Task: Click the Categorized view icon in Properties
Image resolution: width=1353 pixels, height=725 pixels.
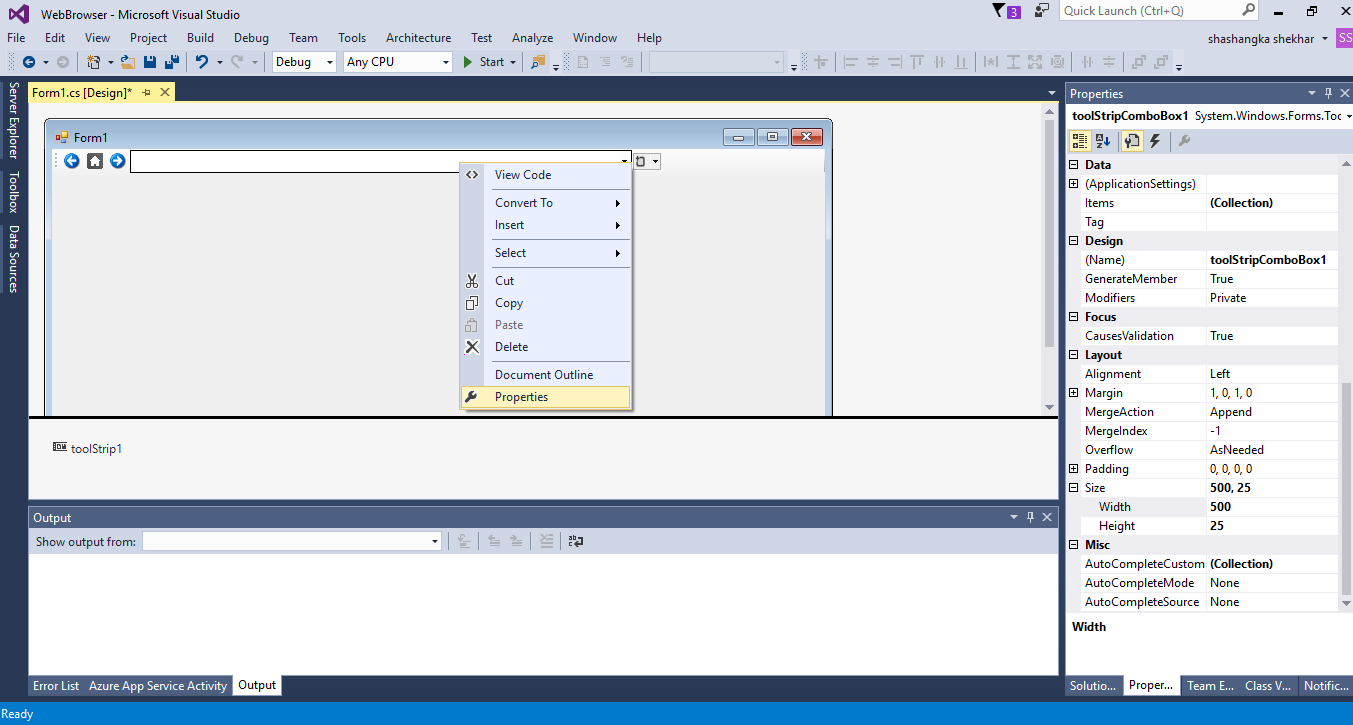Action: pos(1081,141)
